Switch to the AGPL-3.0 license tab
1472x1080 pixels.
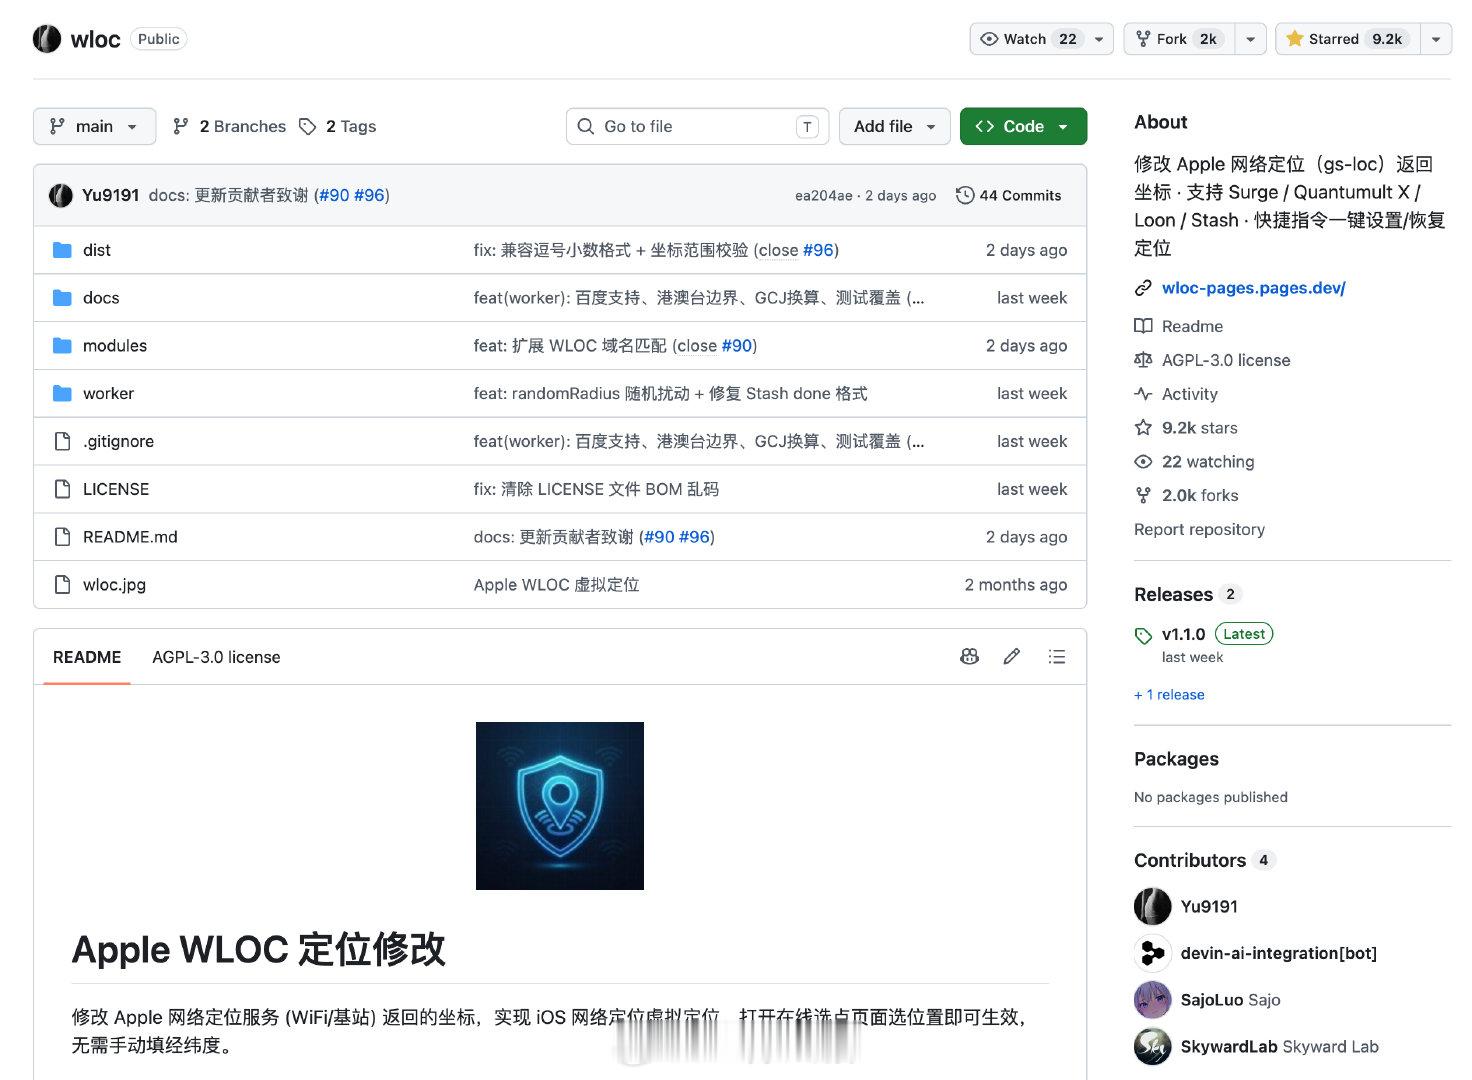[216, 657]
